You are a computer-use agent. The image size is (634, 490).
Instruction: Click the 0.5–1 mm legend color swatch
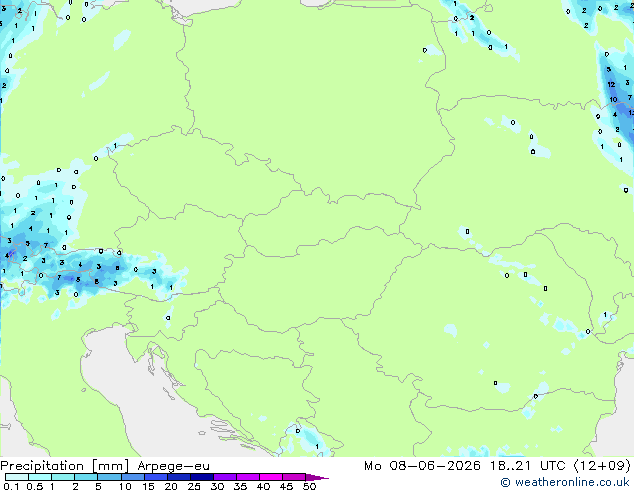40,477
